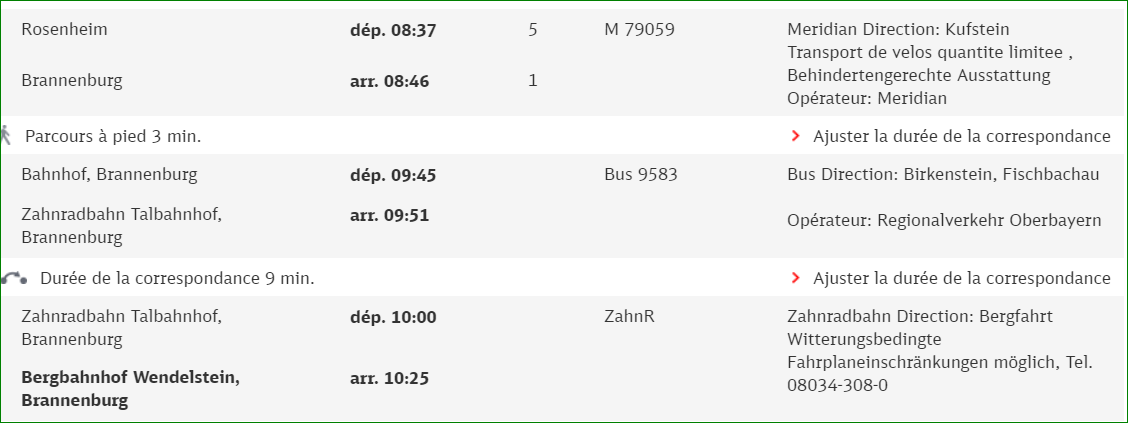Select the Rosenheim departure station
The height and width of the screenshot is (423, 1128).
coord(64,29)
